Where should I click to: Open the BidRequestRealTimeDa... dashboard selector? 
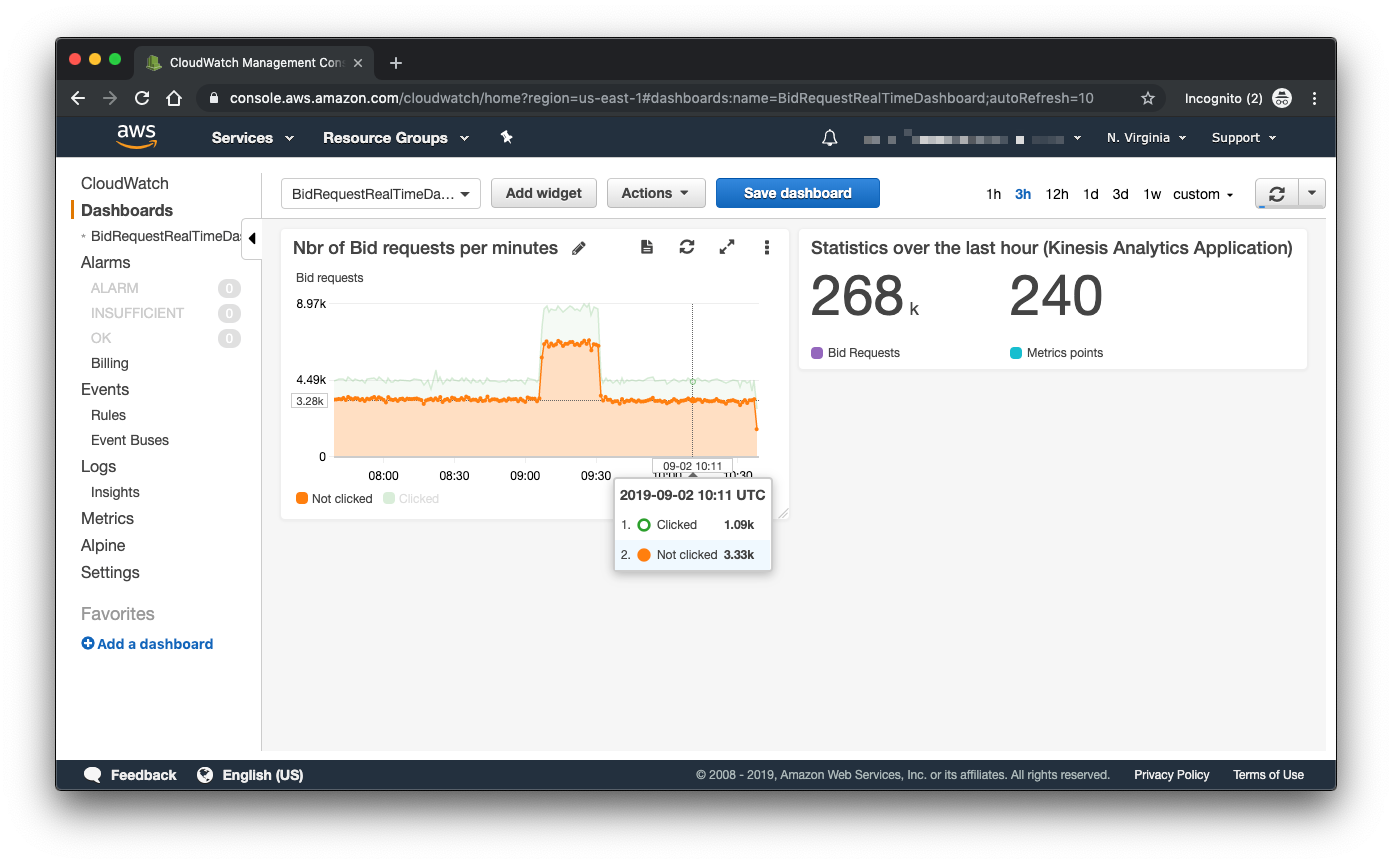[x=381, y=194]
